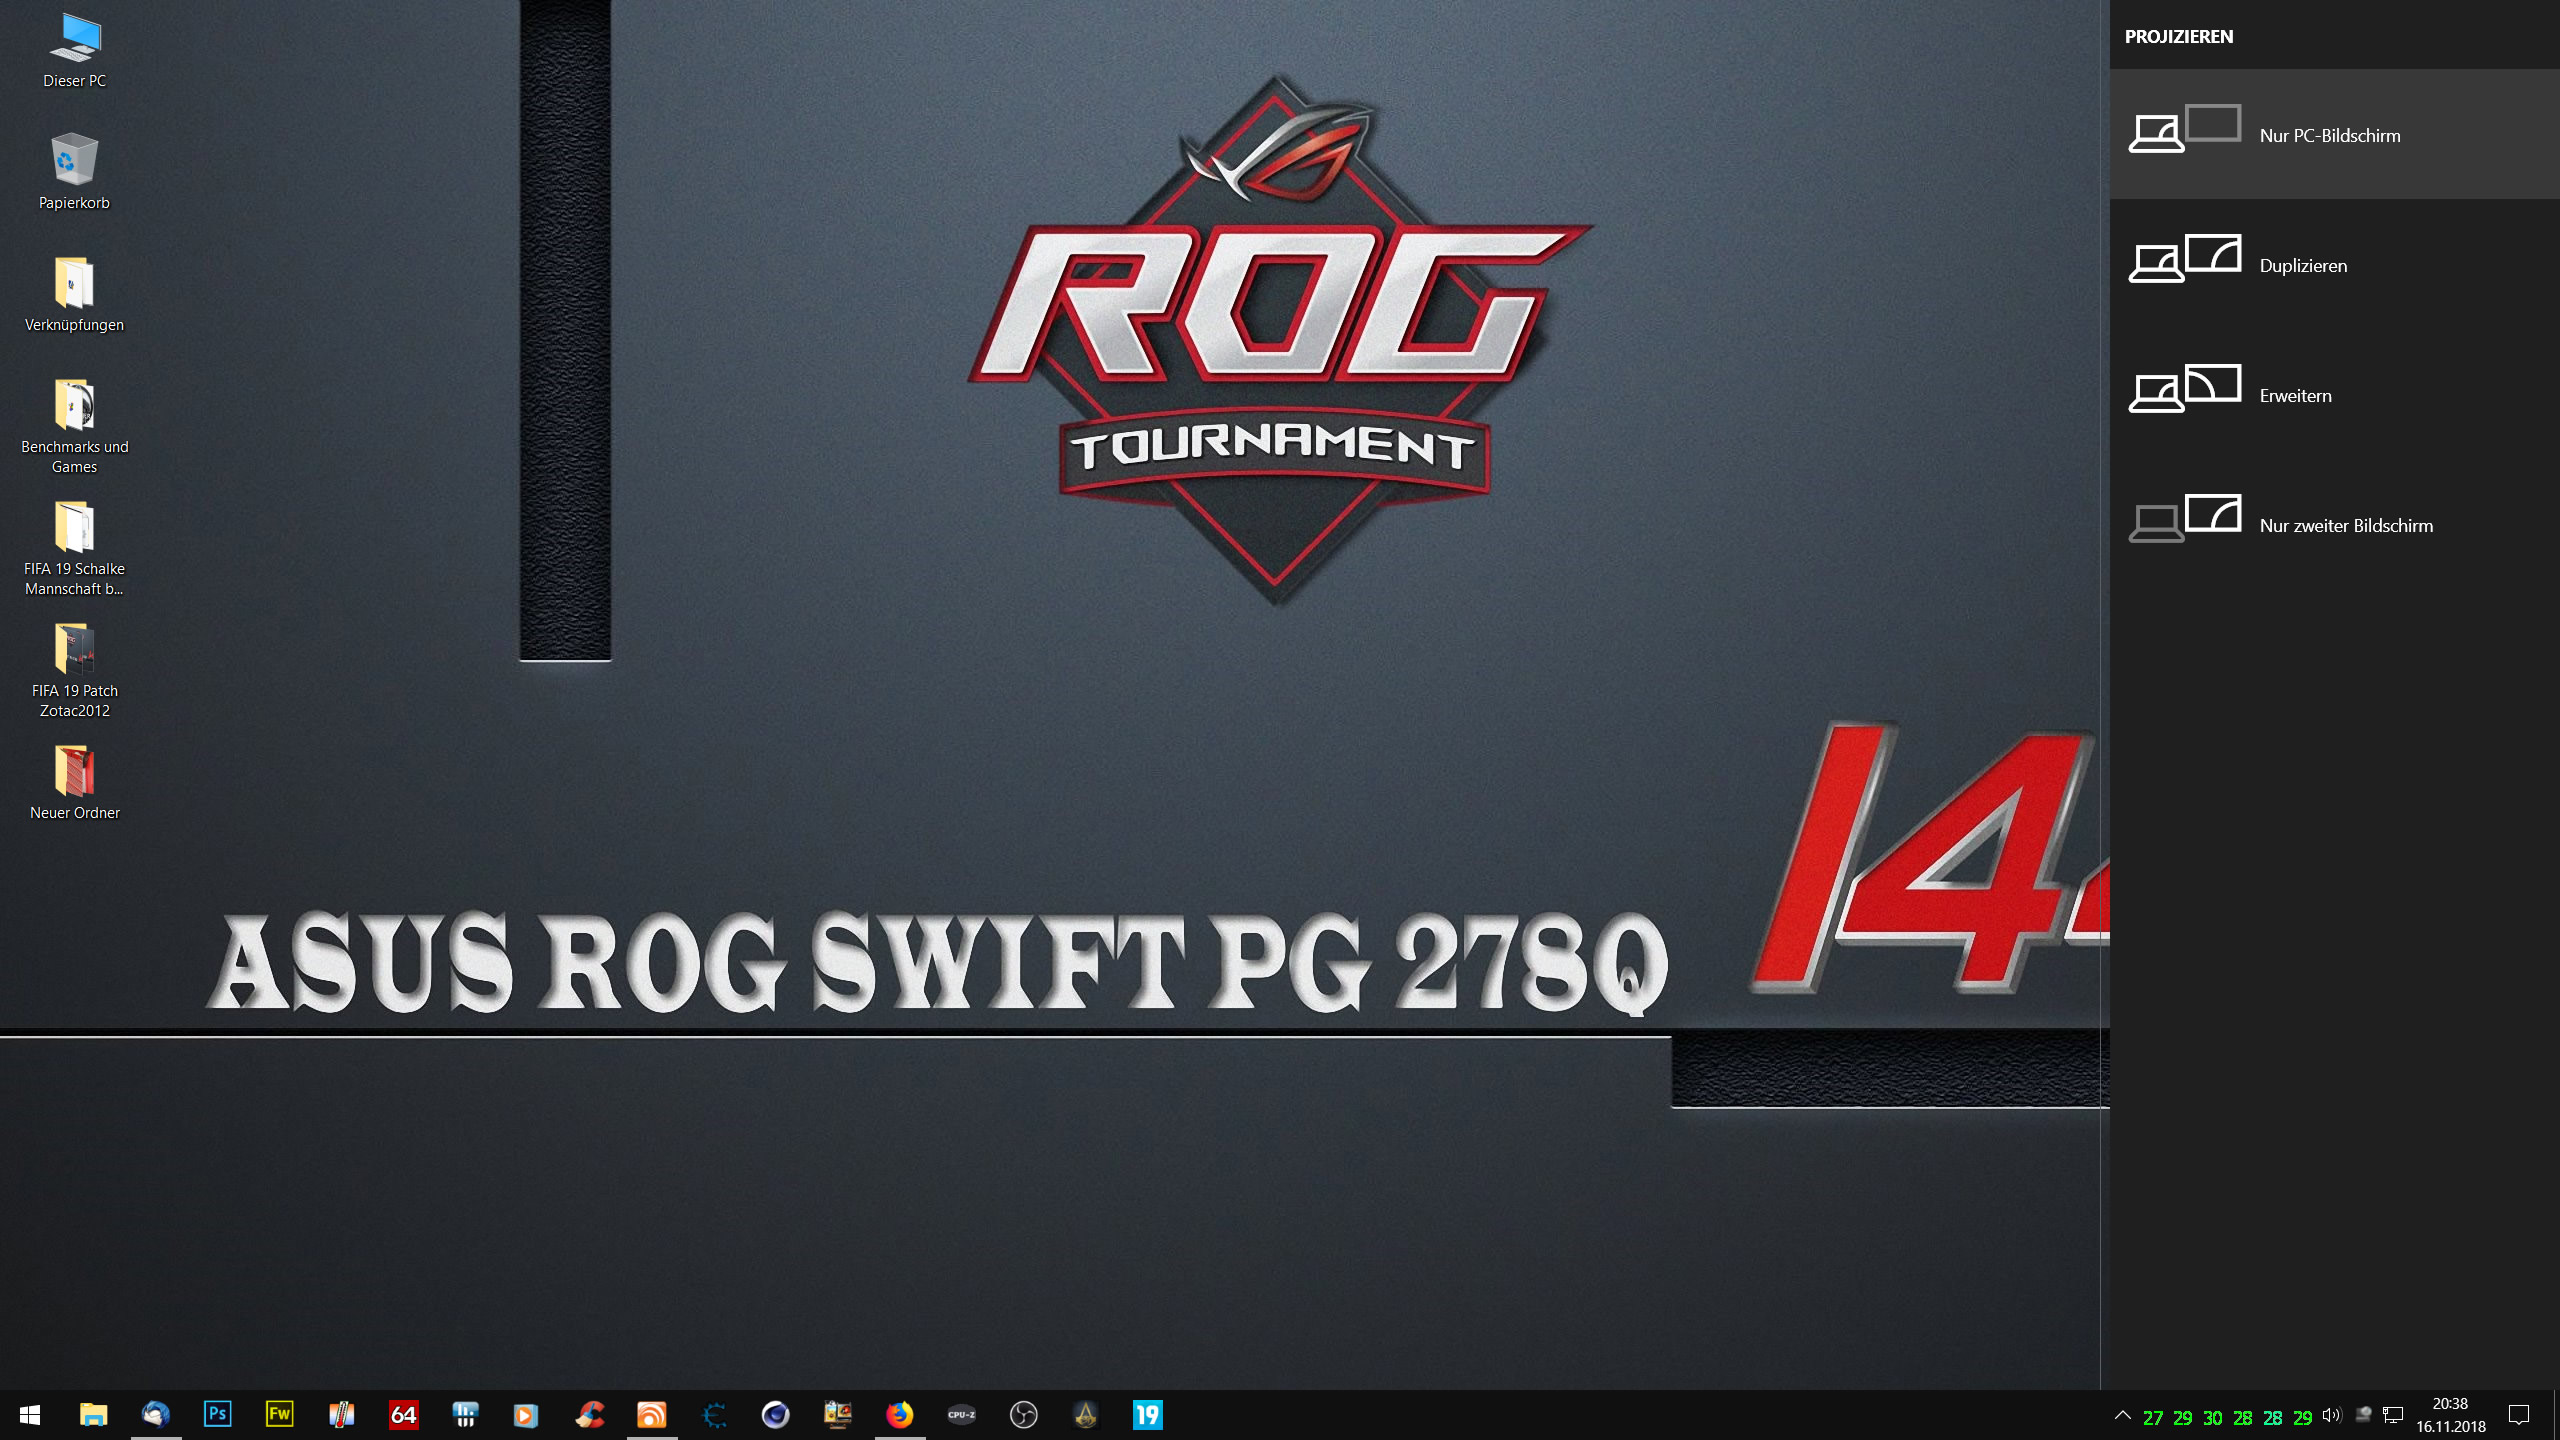Select Nur PC-Bildschirm projection mode
The width and height of the screenshot is (2560, 1440).
pyautogui.click(x=2330, y=135)
